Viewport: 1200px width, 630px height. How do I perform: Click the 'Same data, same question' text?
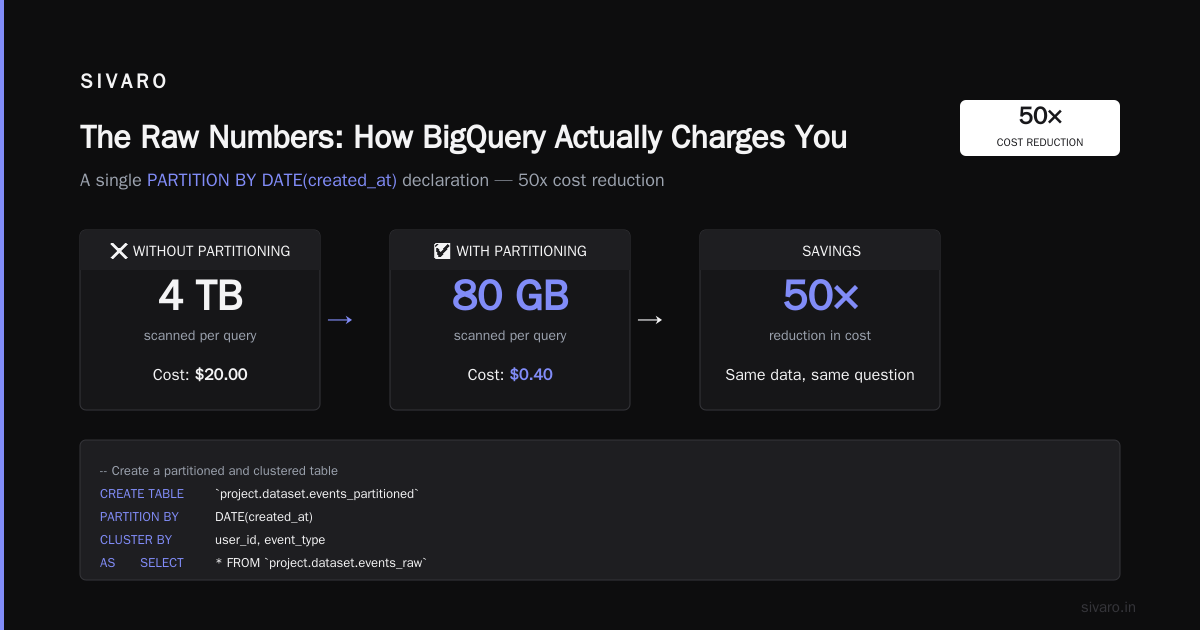(x=820, y=375)
